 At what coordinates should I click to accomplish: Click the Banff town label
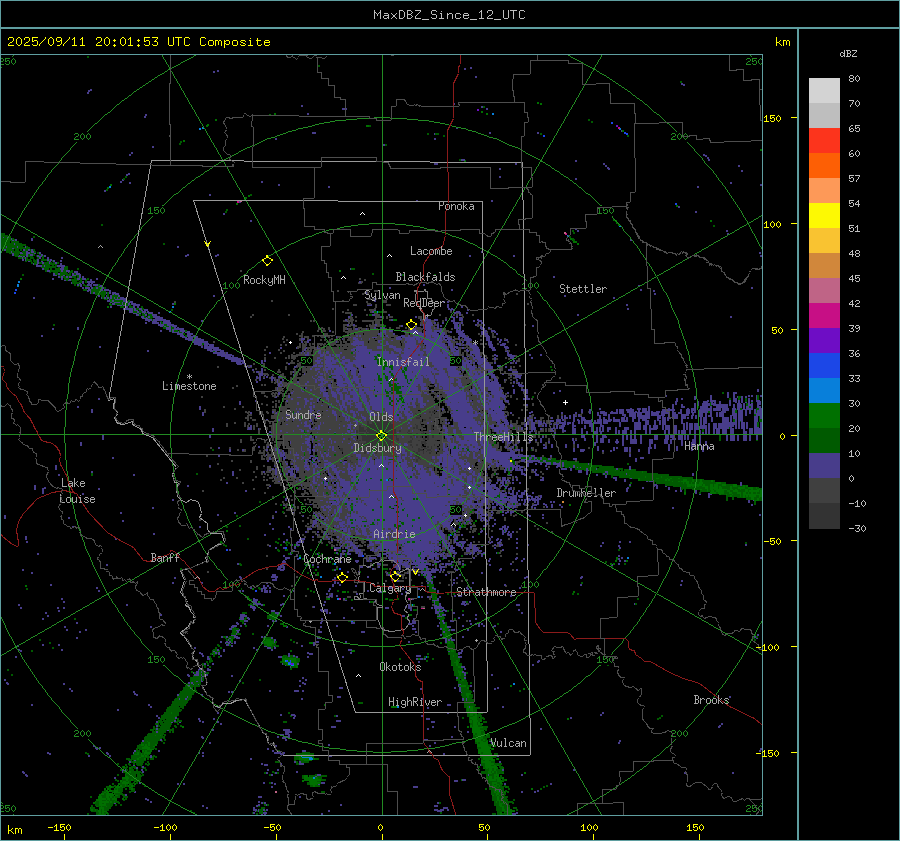pyautogui.click(x=165, y=557)
